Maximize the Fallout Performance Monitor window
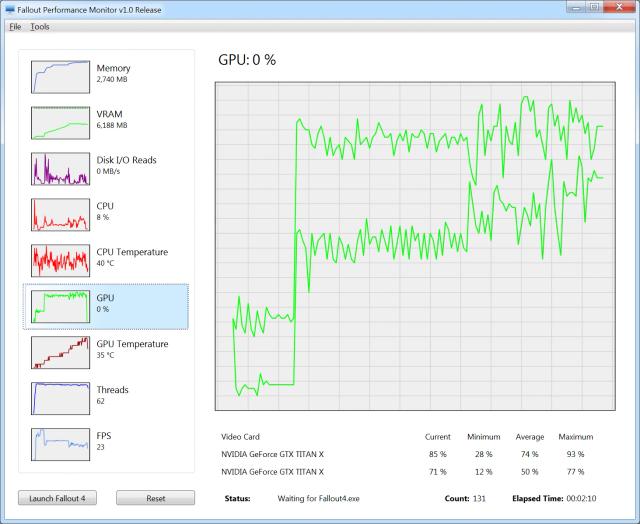 tap(594, 7)
